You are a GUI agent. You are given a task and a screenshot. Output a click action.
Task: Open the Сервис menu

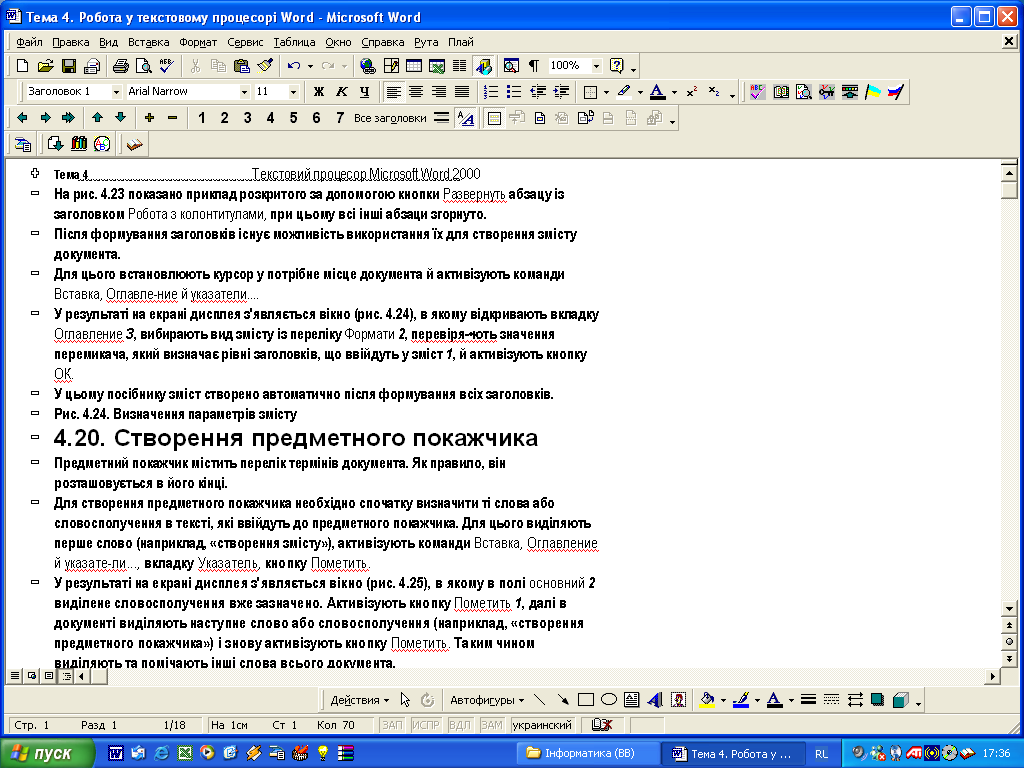tap(245, 42)
